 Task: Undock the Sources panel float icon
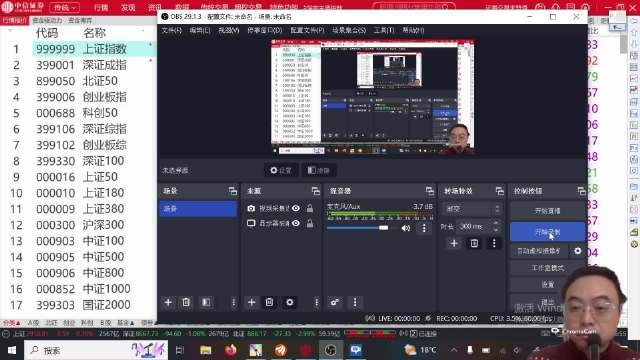316,191
